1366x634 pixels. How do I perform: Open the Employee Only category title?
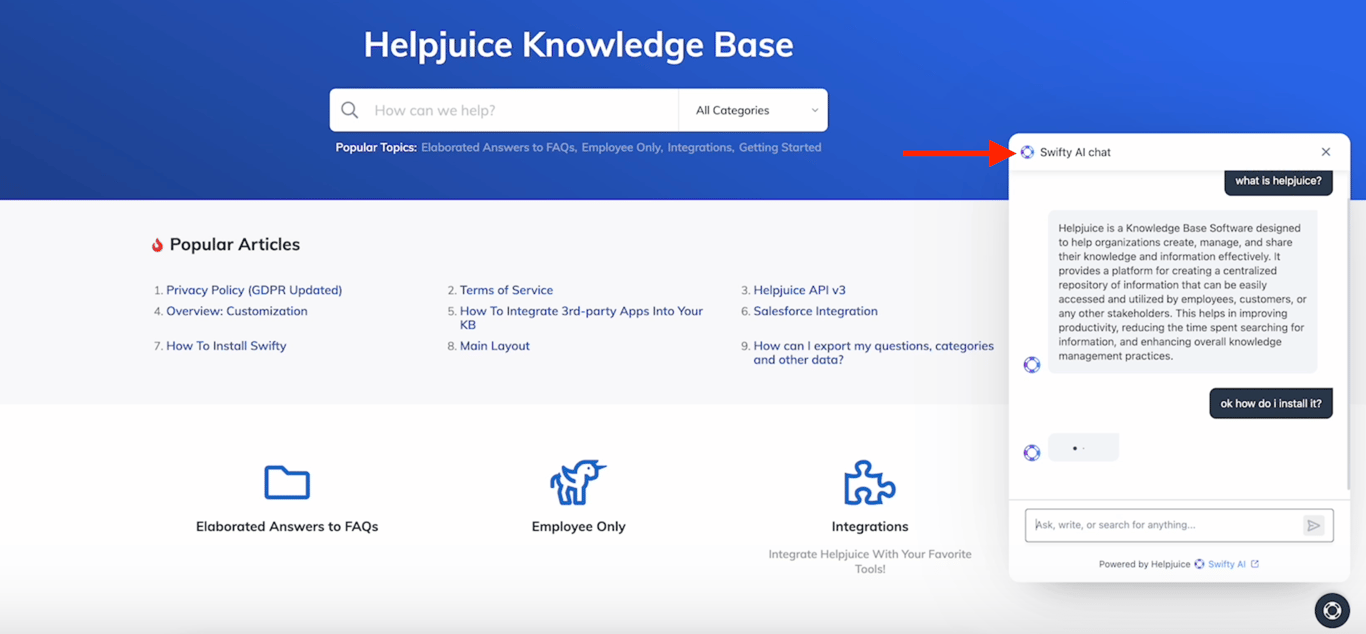coord(578,527)
